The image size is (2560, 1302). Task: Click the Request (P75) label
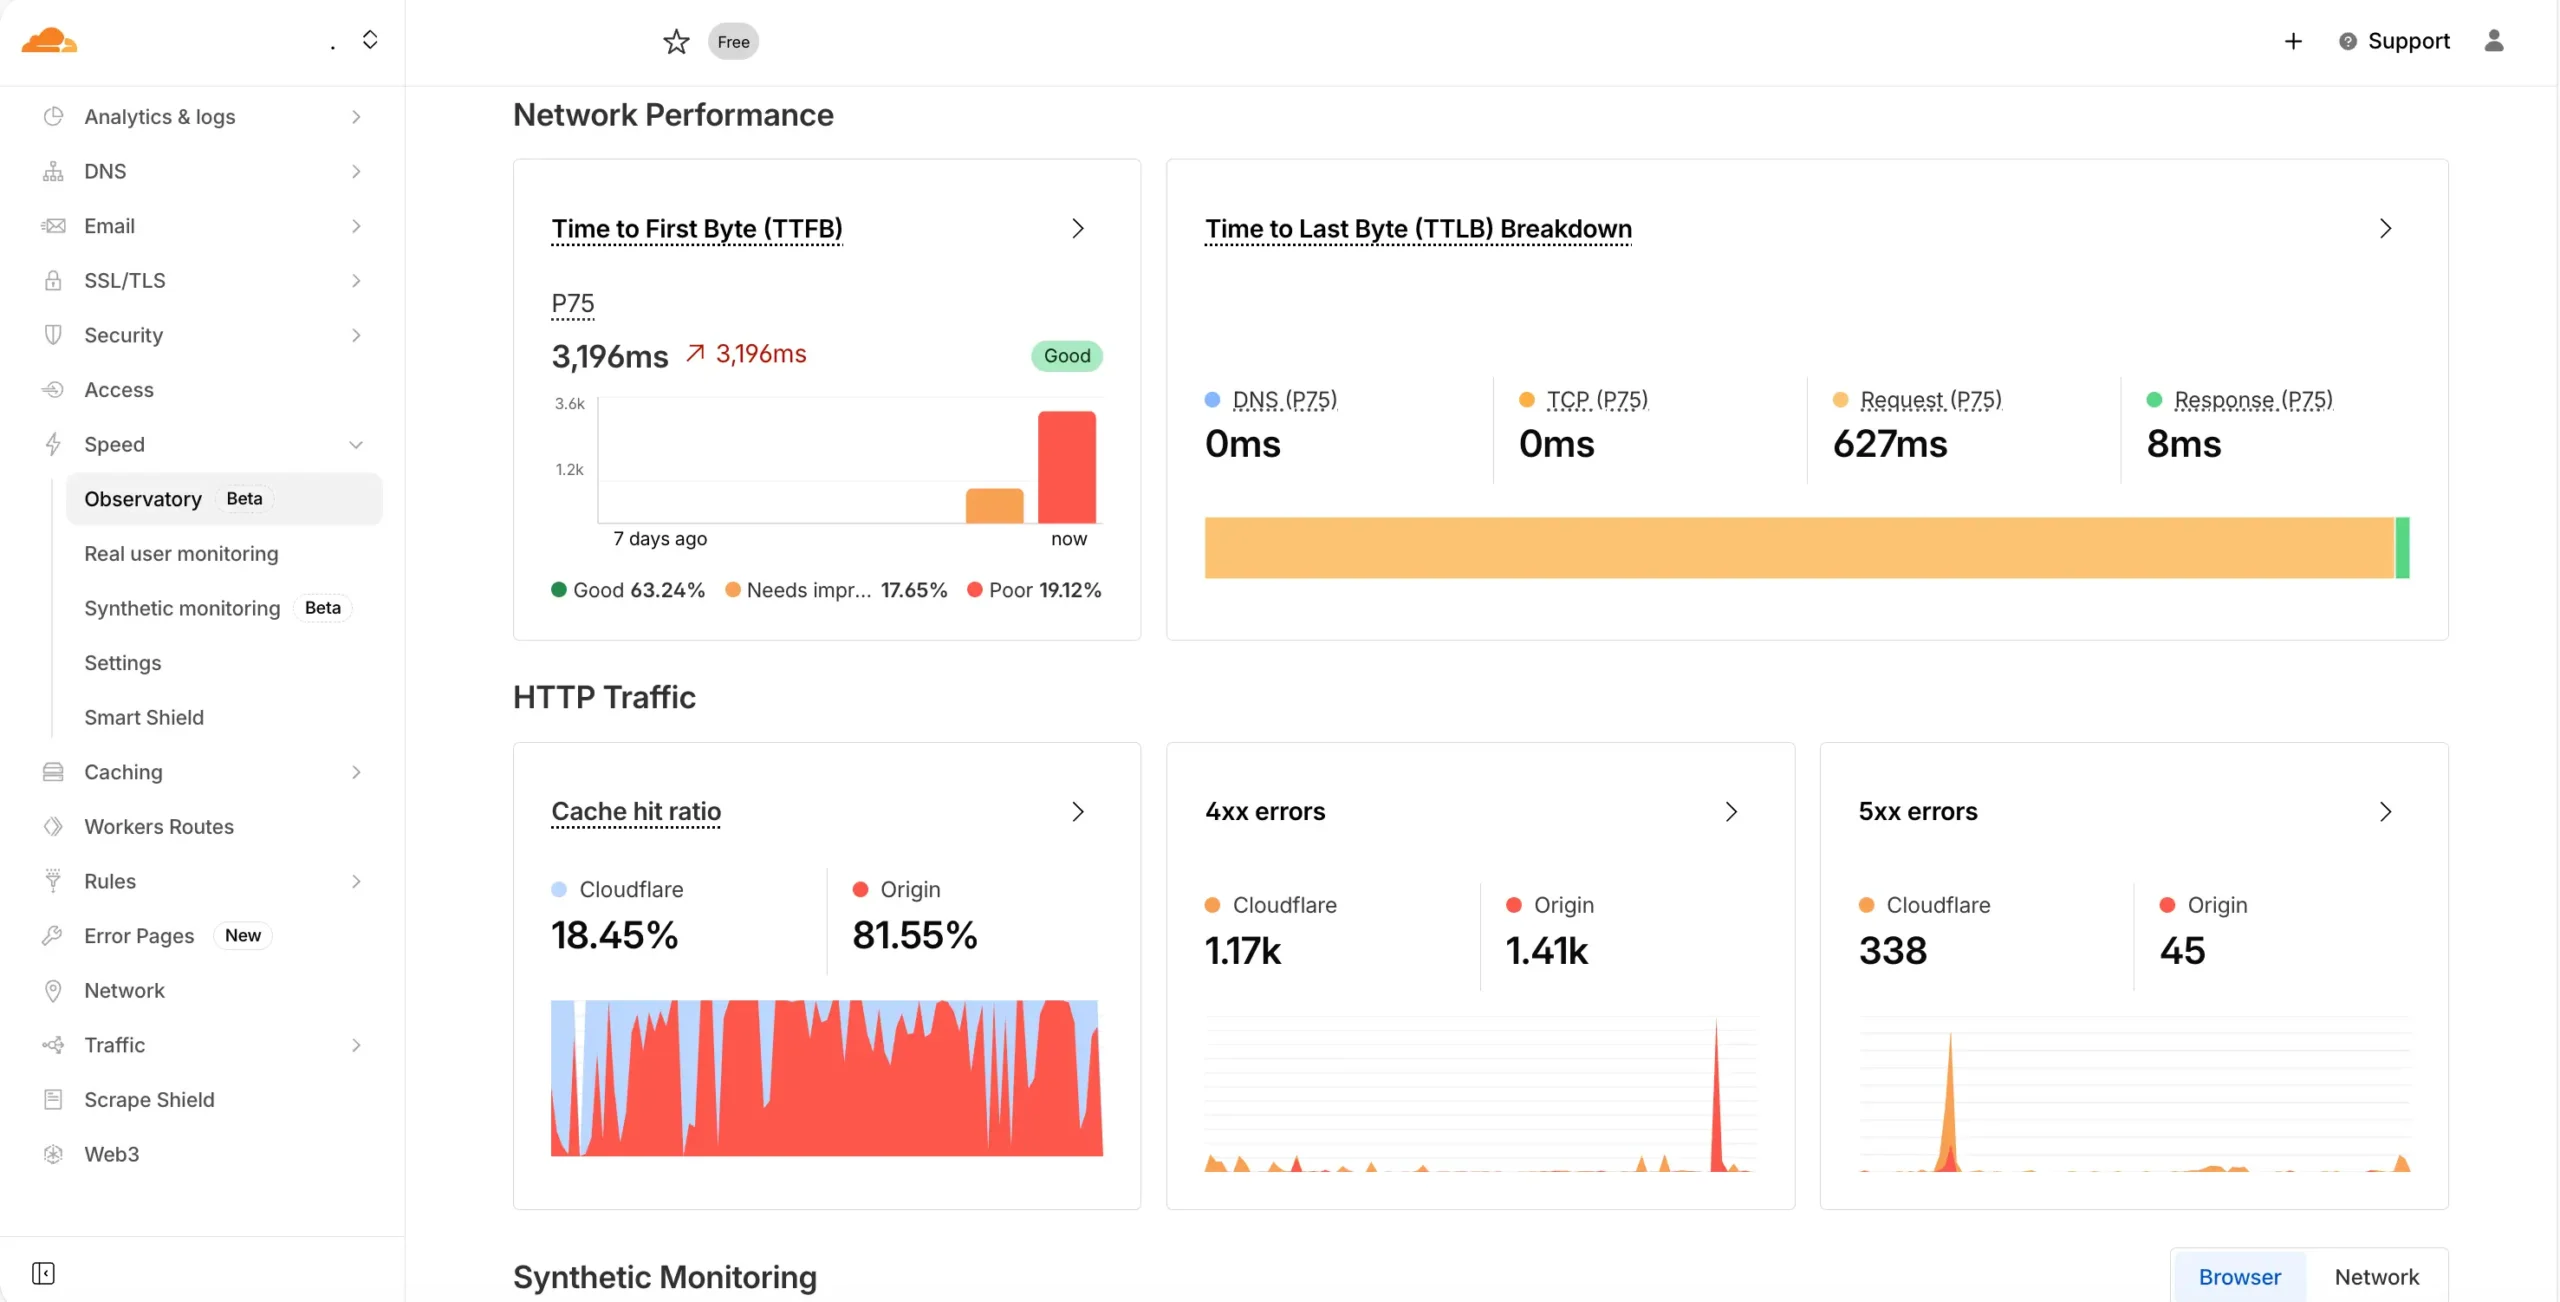pos(1930,400)
